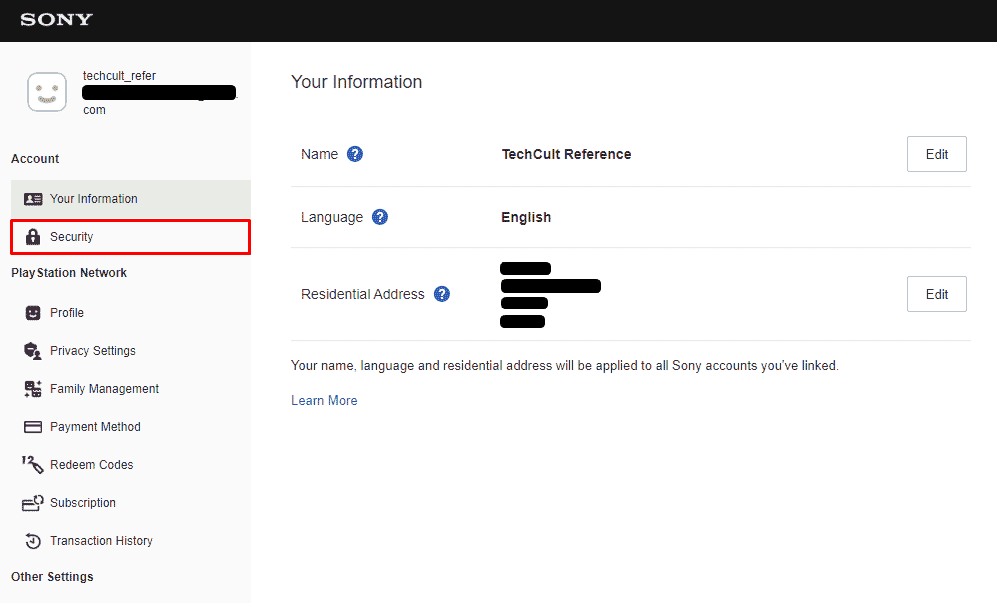This screenshot has width=997, height=603.
Task: Follow the Learn More link
Action: 324,401
